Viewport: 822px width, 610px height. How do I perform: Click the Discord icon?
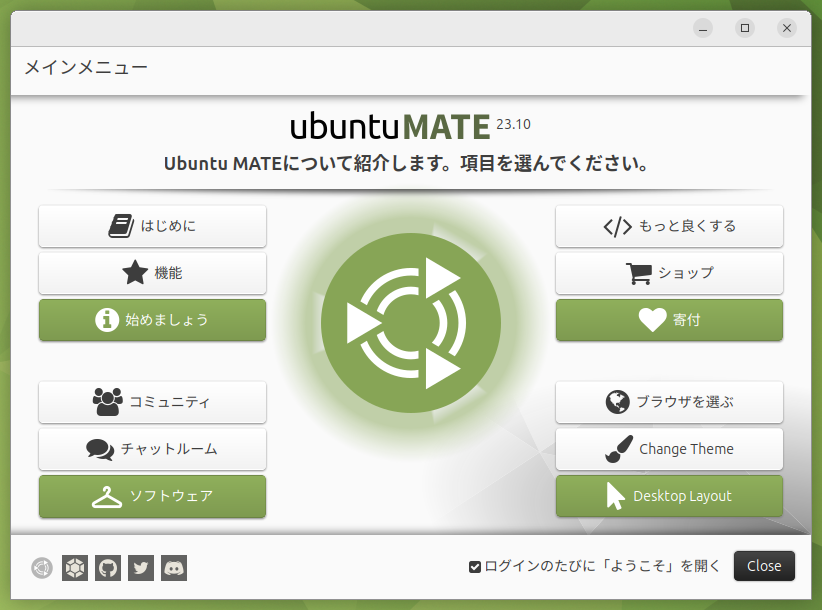(x=174, y=567)
